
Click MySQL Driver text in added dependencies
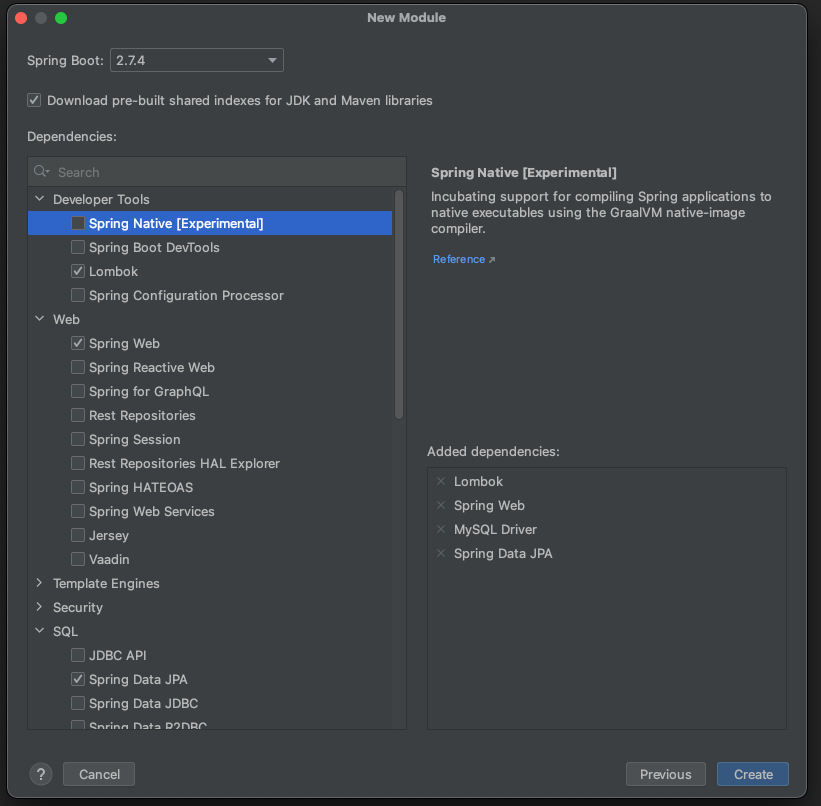point(495,529)
